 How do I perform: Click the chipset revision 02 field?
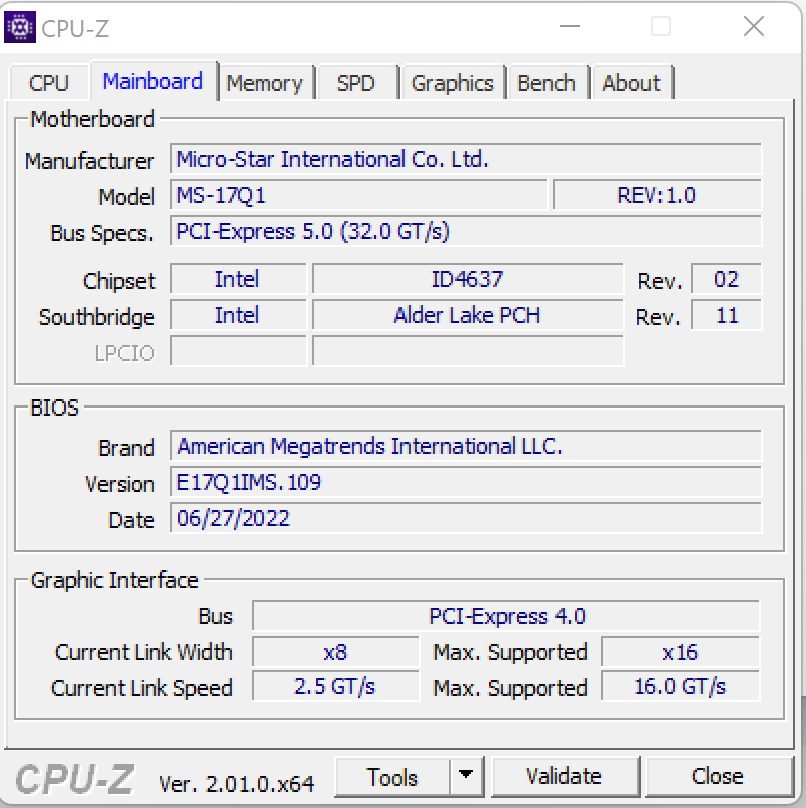coord(726,279)
